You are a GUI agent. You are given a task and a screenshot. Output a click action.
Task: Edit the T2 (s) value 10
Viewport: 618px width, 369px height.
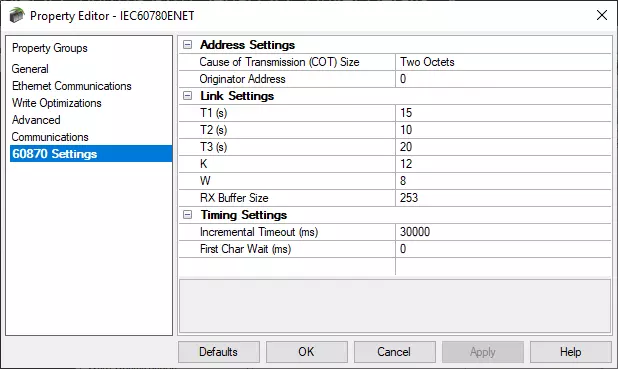tap(503, 130)
